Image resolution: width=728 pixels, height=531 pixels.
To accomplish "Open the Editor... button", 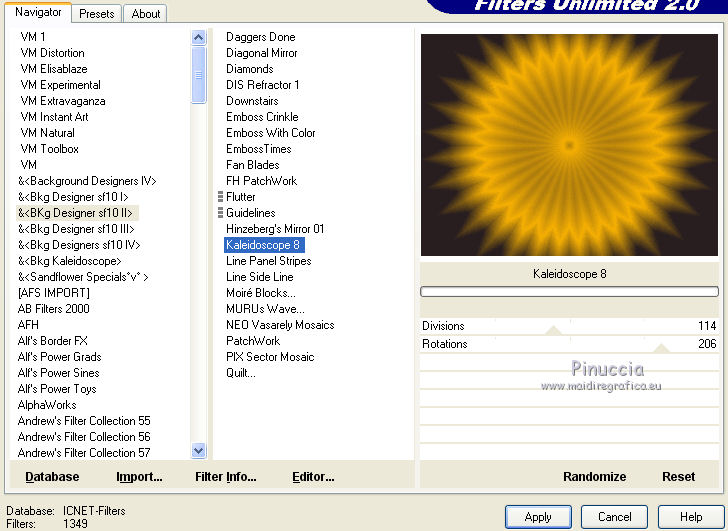I will tap(313, 477).
